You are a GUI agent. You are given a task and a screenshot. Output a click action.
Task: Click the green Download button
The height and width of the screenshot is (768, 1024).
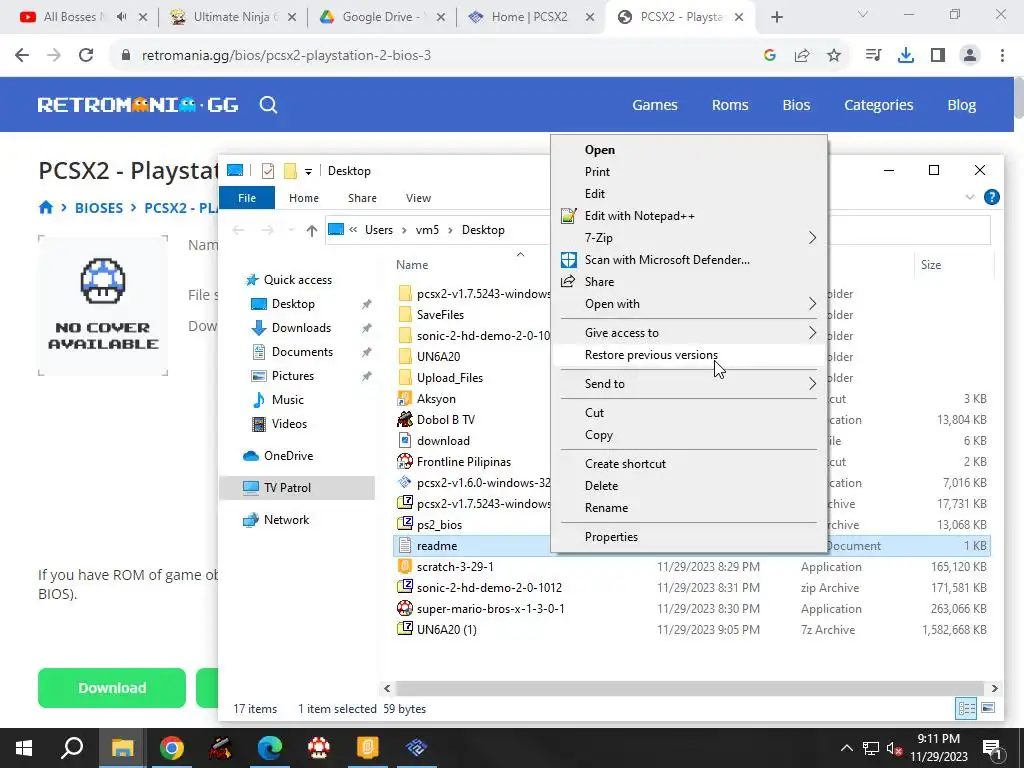pos(112,688)
